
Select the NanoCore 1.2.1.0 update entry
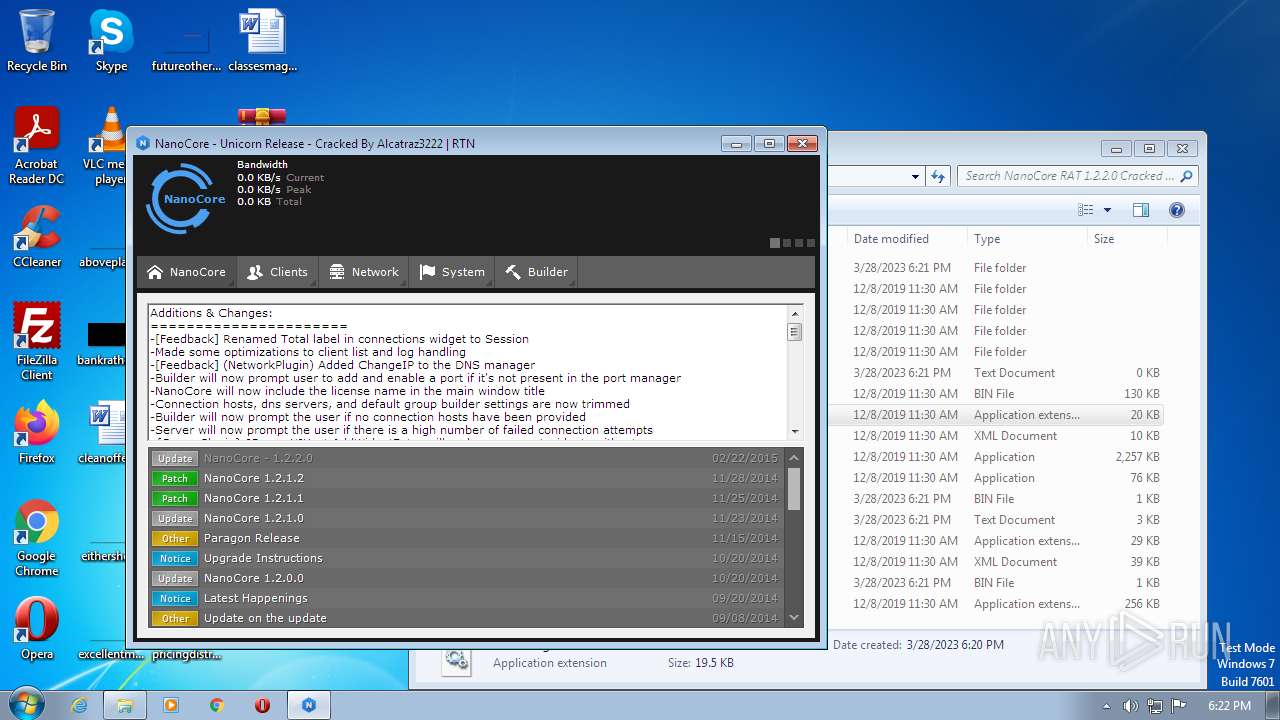(x=468, y=518)
